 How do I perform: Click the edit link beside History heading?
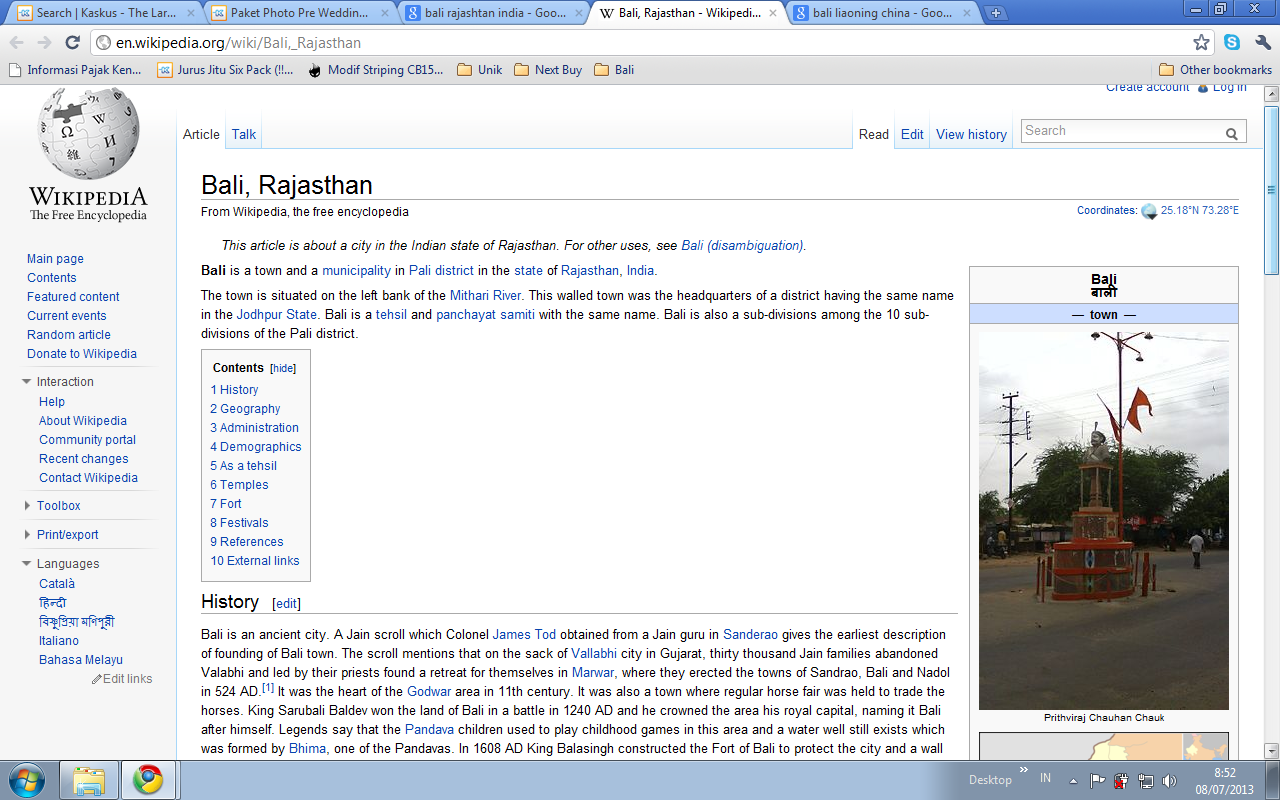tap(286, 604)
